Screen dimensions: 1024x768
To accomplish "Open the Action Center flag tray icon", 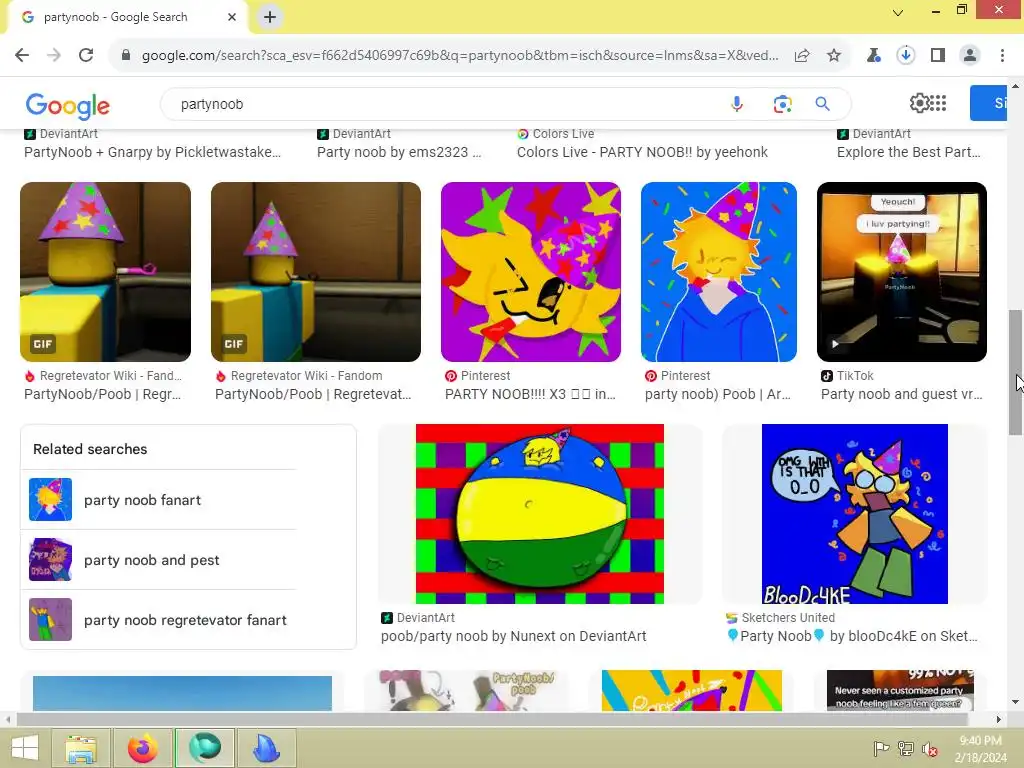I will pyautogui.click(x=881, y=749).
